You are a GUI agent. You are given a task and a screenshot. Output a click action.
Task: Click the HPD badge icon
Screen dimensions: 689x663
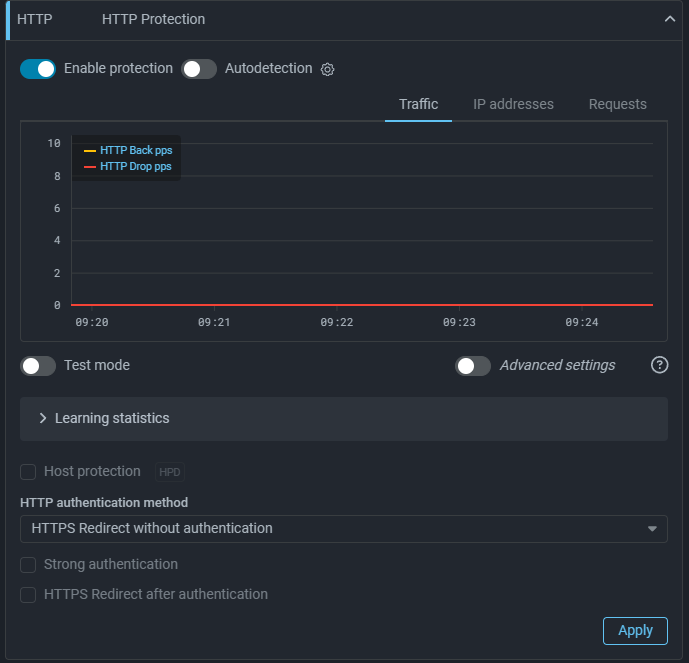[170, 472]
